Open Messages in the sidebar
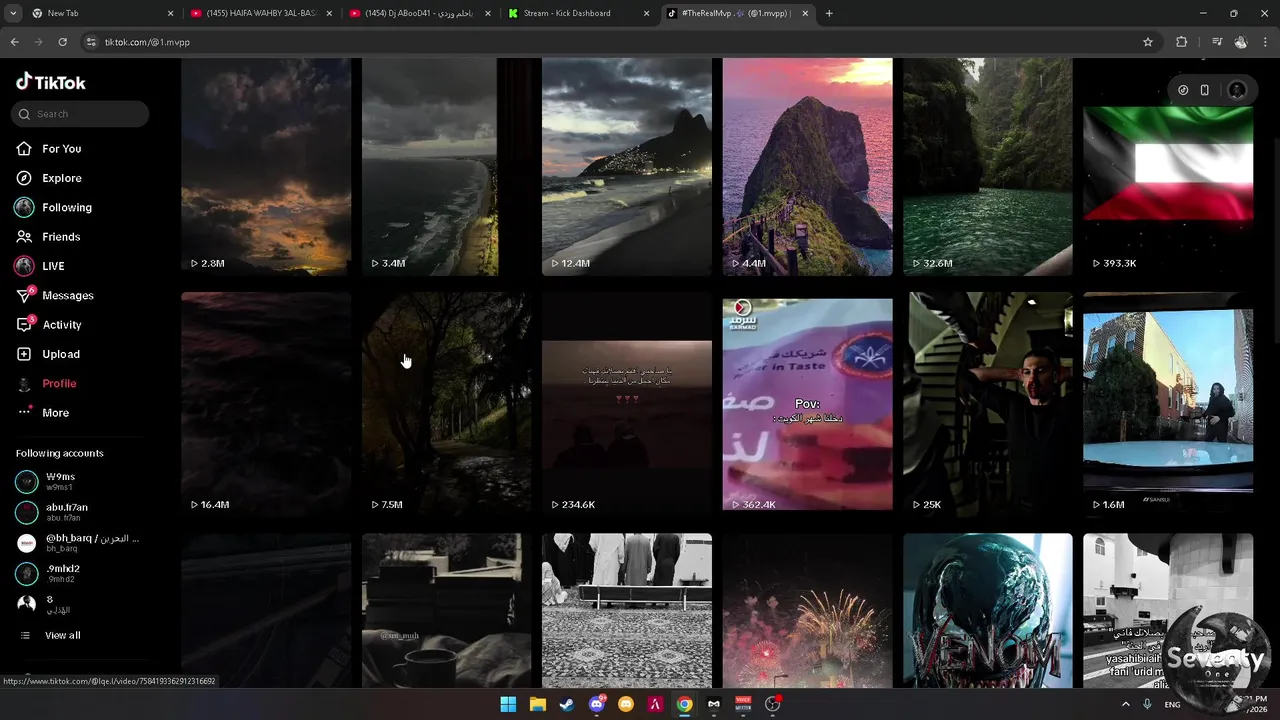The height and width of the screenshot is (720, 1280). click(67, 296)
